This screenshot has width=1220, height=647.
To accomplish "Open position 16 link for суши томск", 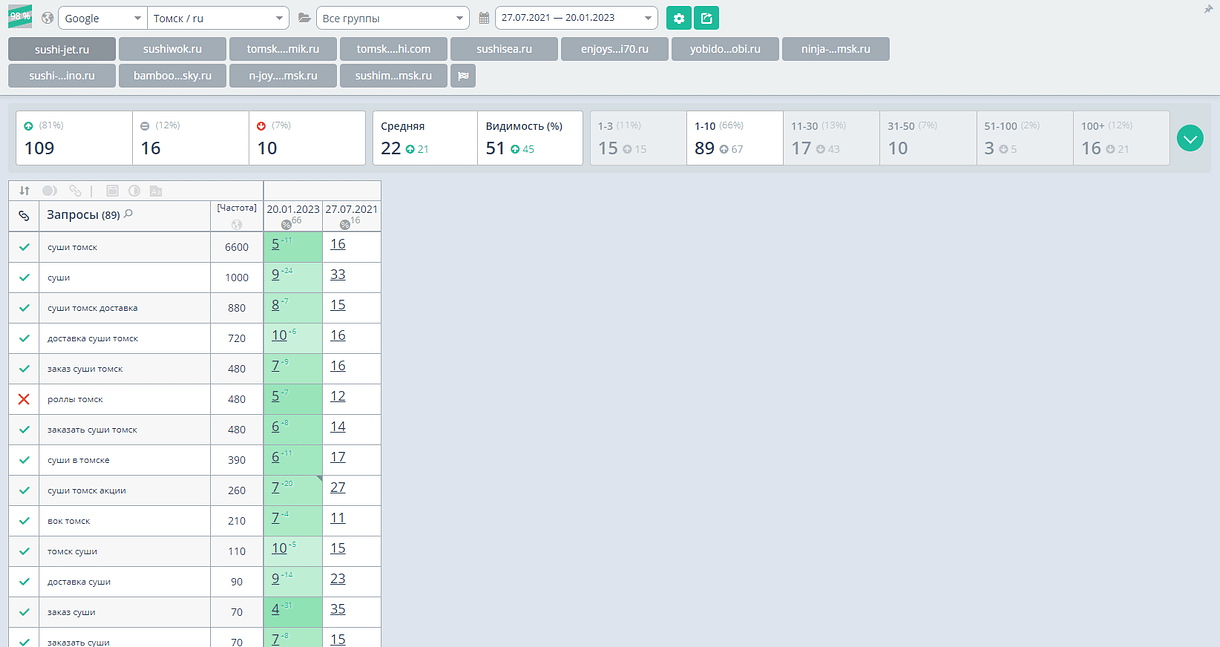I will click(338, 245).
